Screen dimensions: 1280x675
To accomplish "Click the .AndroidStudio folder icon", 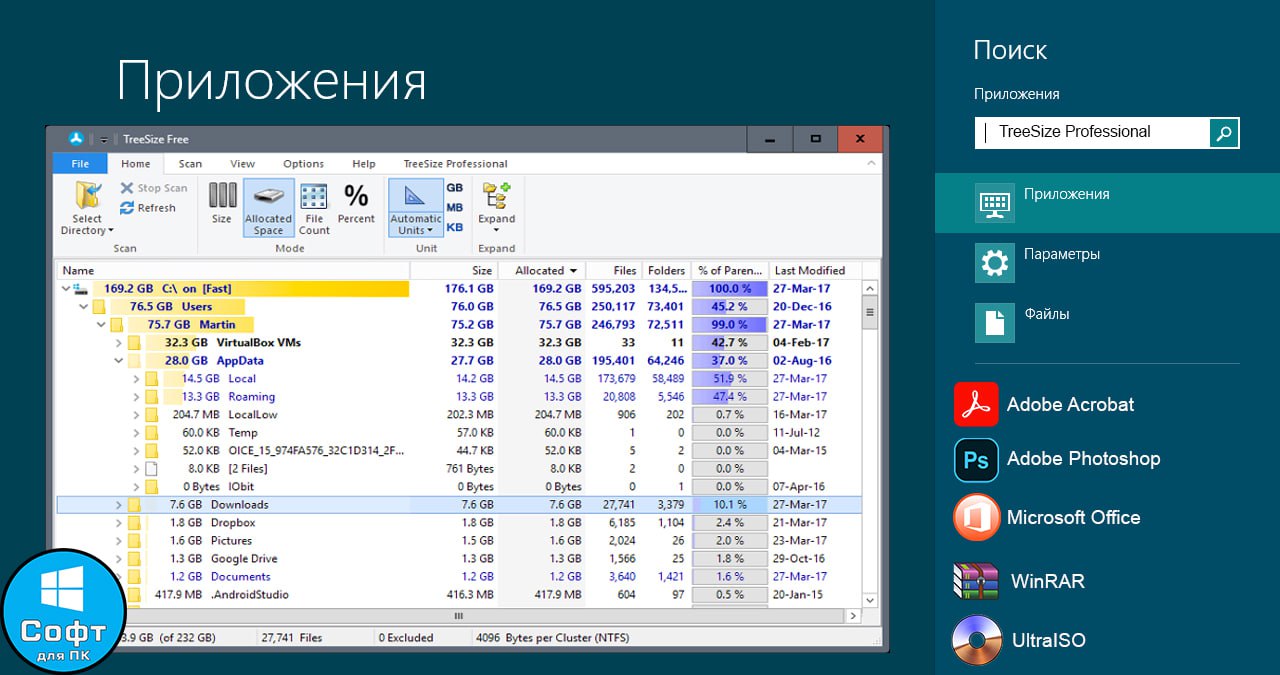I will pyautogui.click(x=134, y=595).
